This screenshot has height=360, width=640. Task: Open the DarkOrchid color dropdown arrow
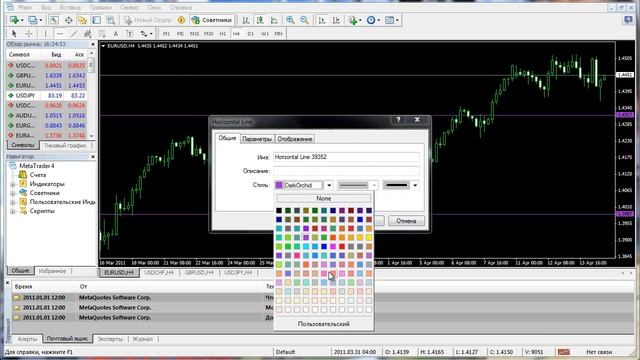coord(329,185)
